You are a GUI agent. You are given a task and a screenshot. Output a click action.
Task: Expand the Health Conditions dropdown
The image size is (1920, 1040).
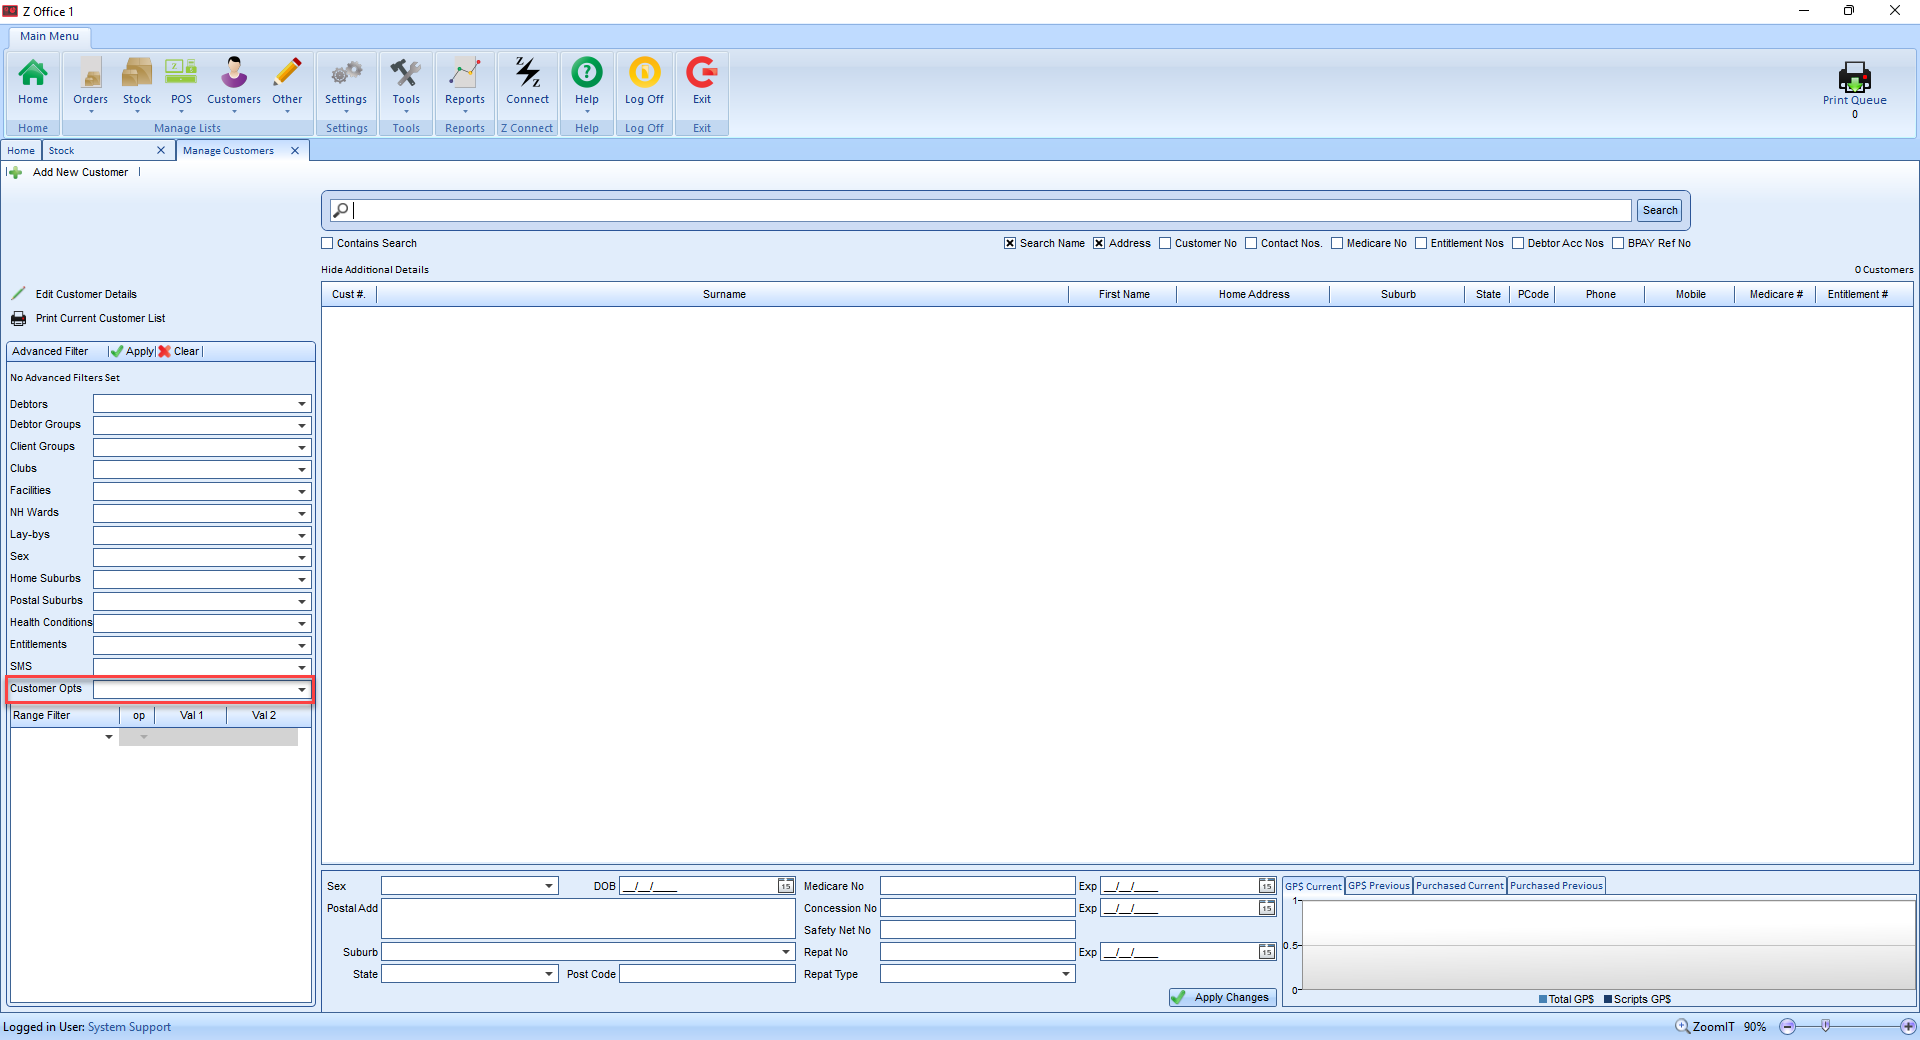302,624
